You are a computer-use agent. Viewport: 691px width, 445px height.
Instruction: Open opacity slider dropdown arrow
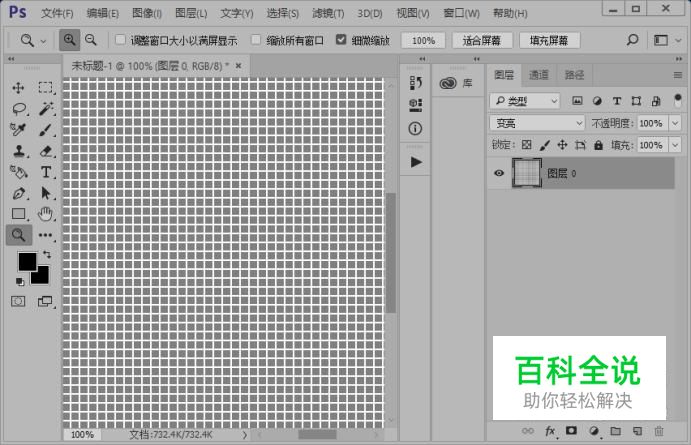point(675,123)
